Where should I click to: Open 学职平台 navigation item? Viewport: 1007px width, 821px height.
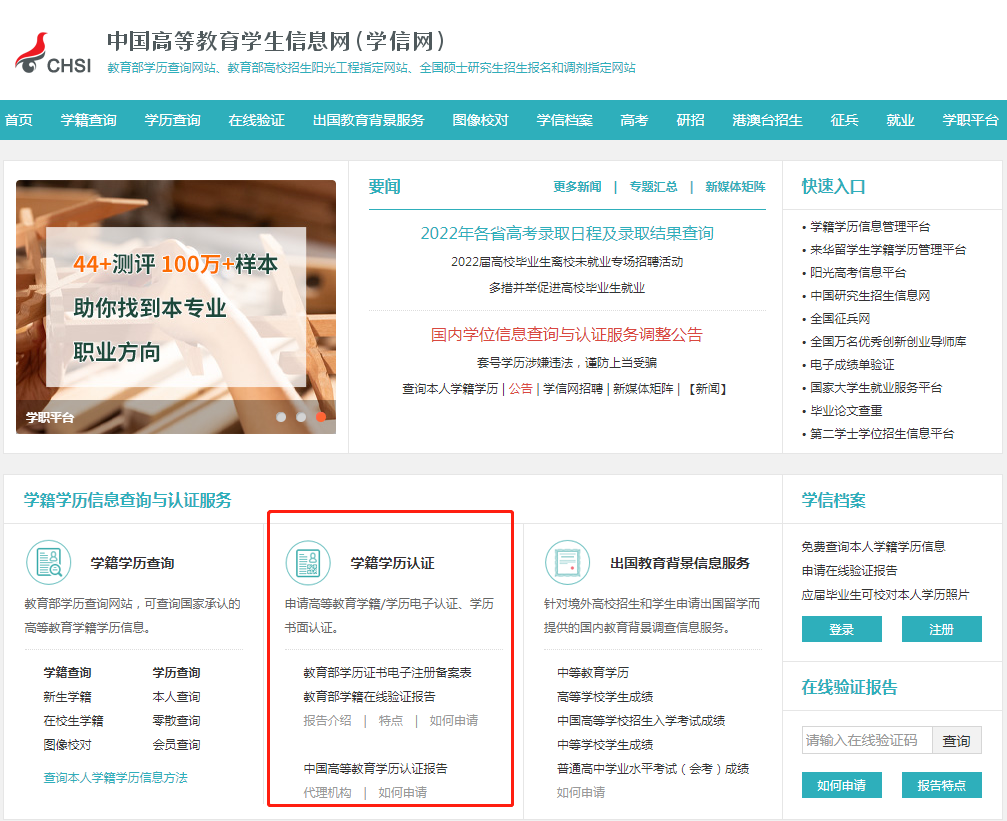(970, 120)
